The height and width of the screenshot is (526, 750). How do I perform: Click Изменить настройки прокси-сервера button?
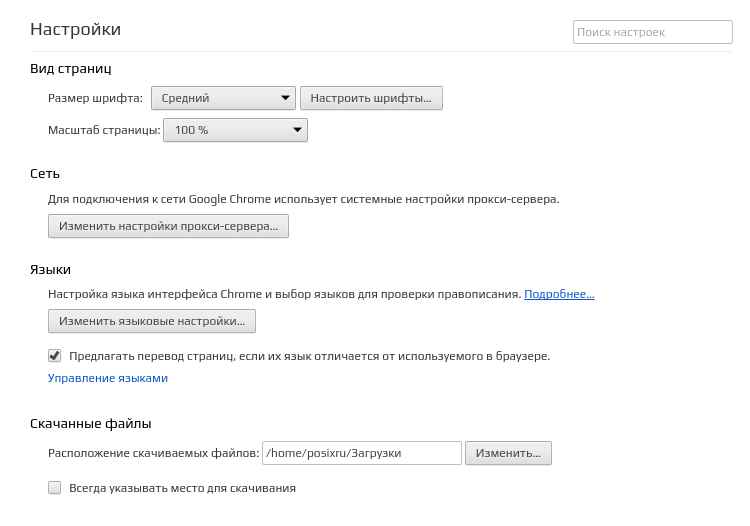click(x=168, y=226)
